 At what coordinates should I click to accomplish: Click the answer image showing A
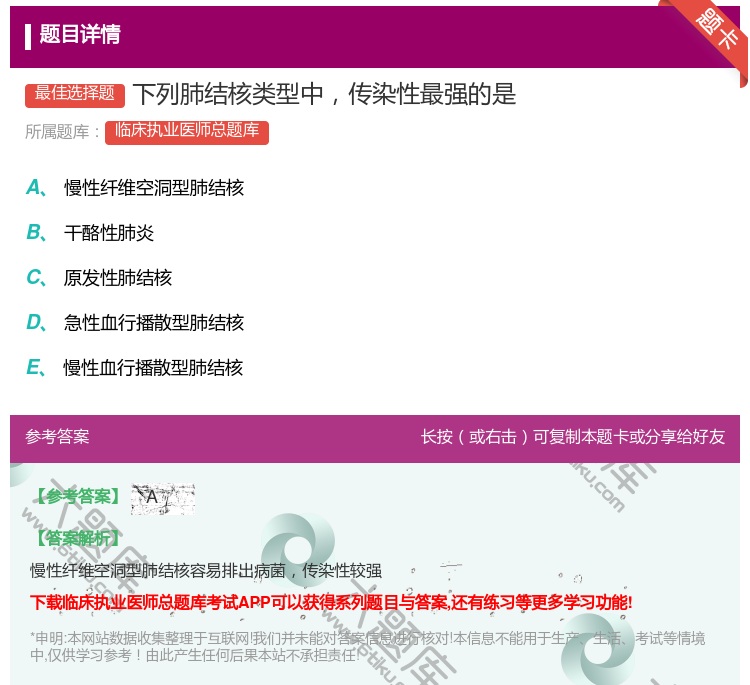pos(163,499)
